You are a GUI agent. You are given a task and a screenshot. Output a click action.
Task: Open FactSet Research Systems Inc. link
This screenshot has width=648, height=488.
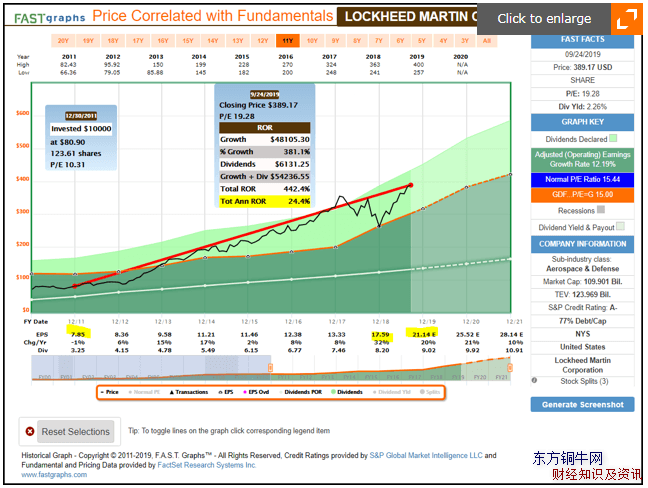coord(207,465)
